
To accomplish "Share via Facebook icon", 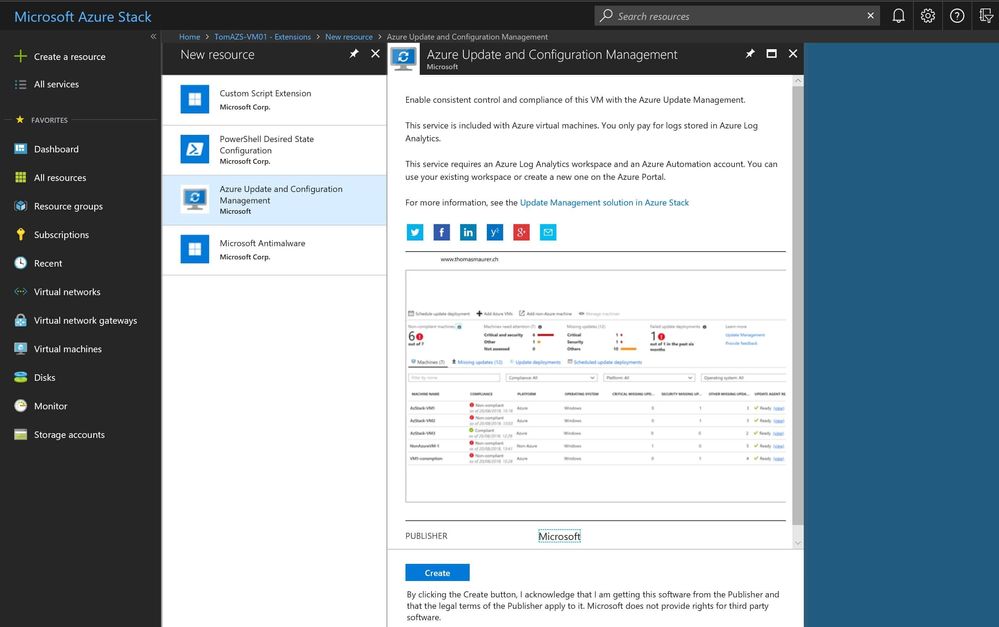I will [442, 232].
